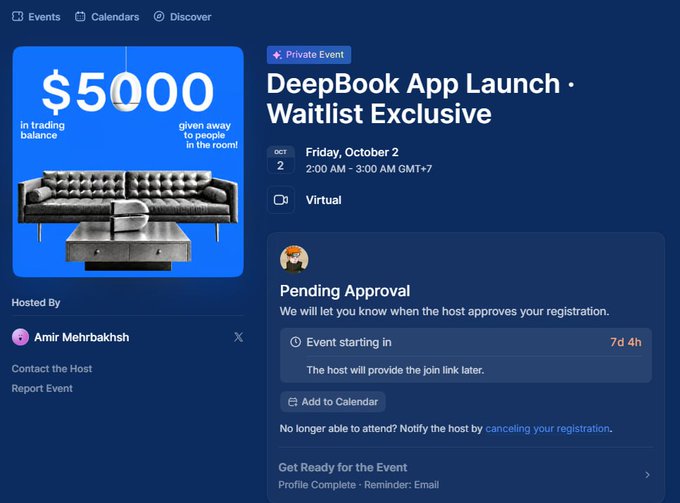Open the host's X (Twitter) profile icon
The width and height of the screenshot is (680, 503).
[x=239, y=337]
